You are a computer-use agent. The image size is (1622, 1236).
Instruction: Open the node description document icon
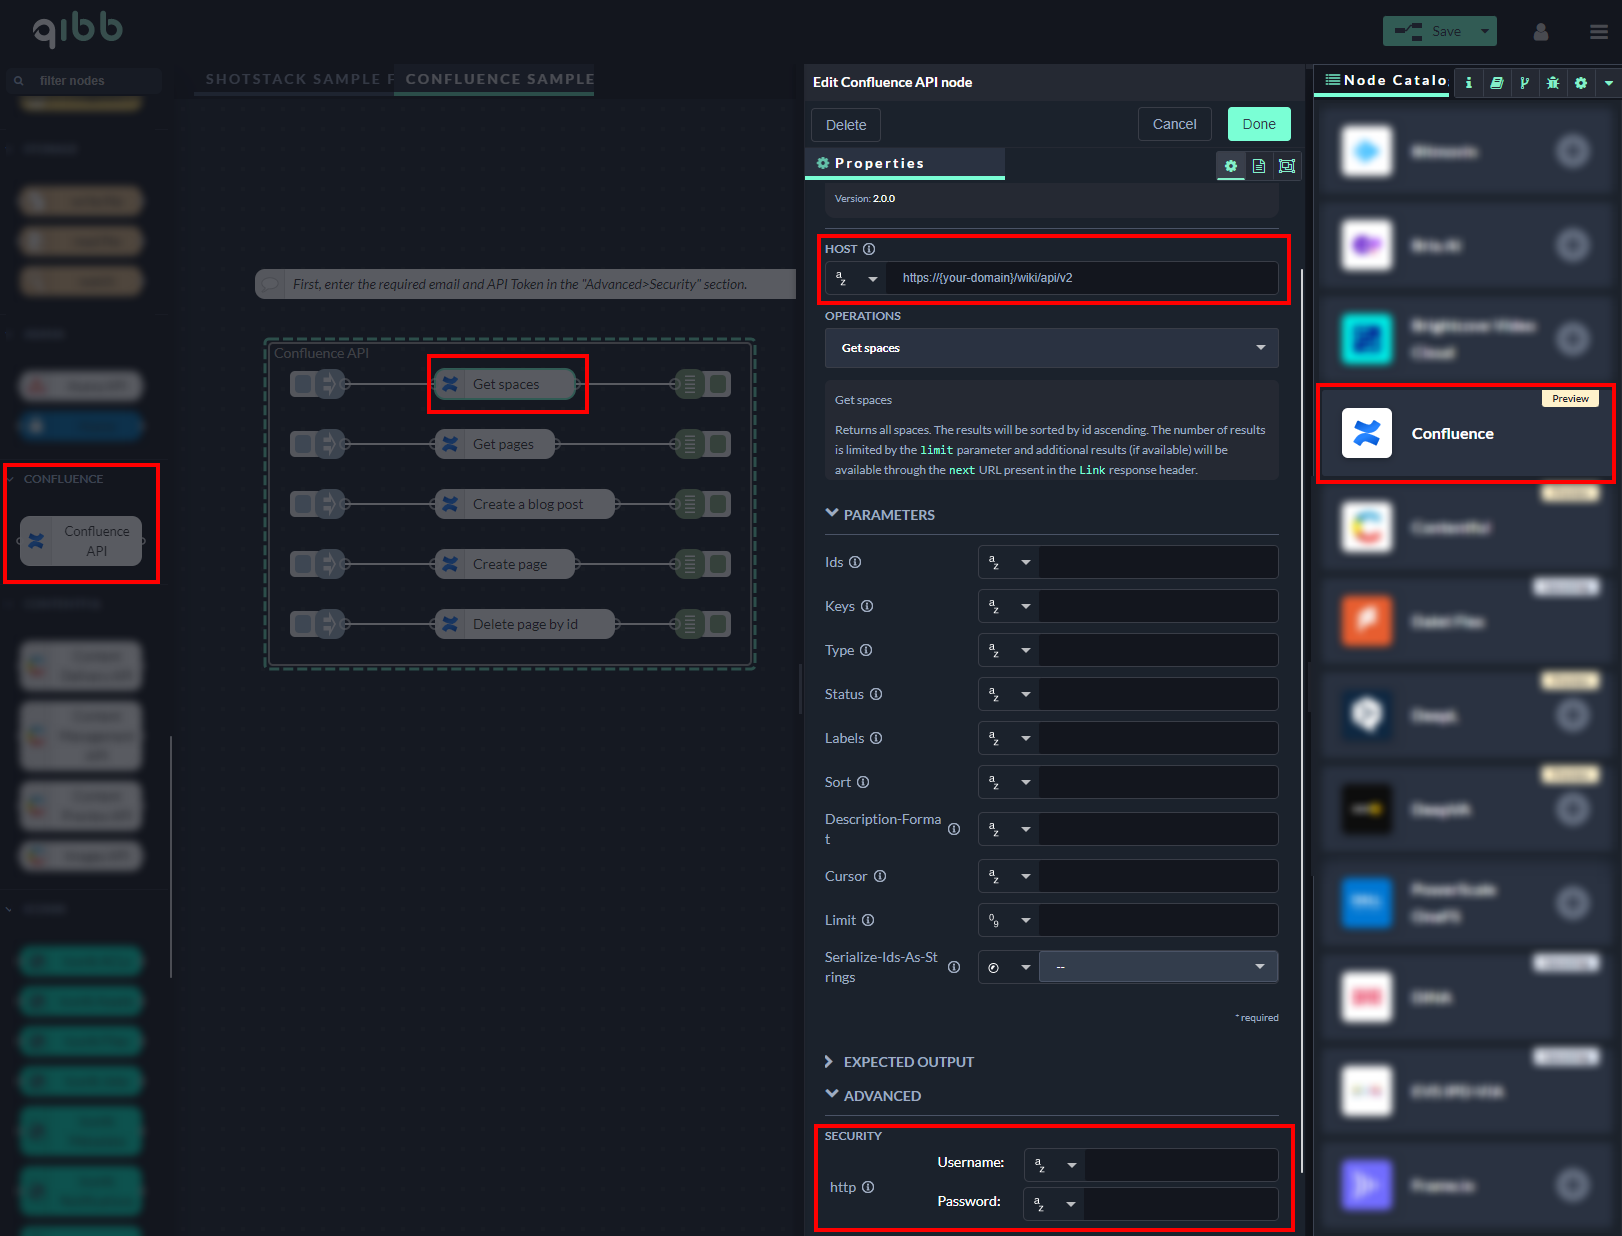coord(1259,166)
